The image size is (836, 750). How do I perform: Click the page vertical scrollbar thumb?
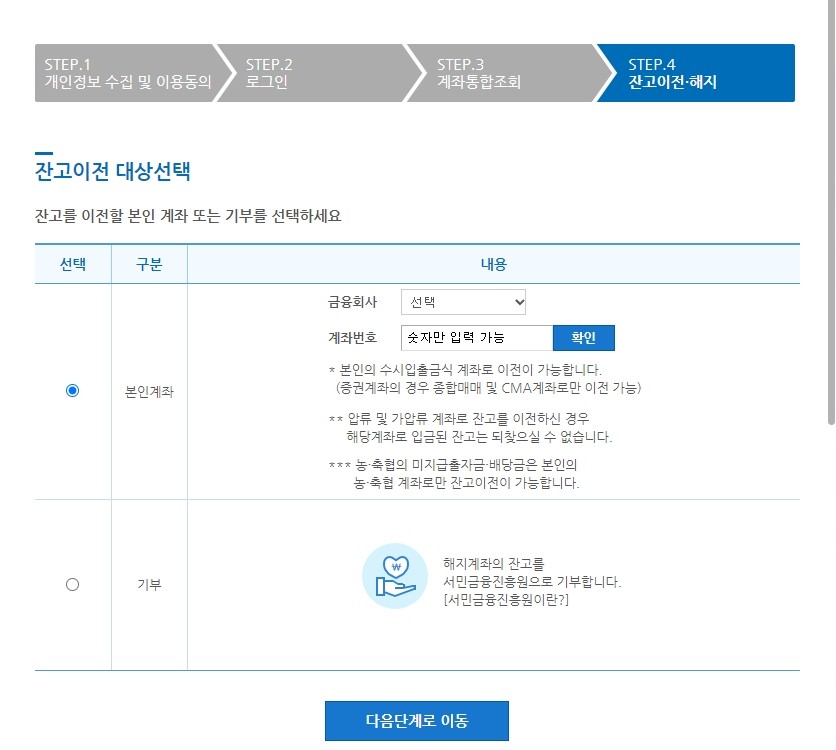pos(831,212)
